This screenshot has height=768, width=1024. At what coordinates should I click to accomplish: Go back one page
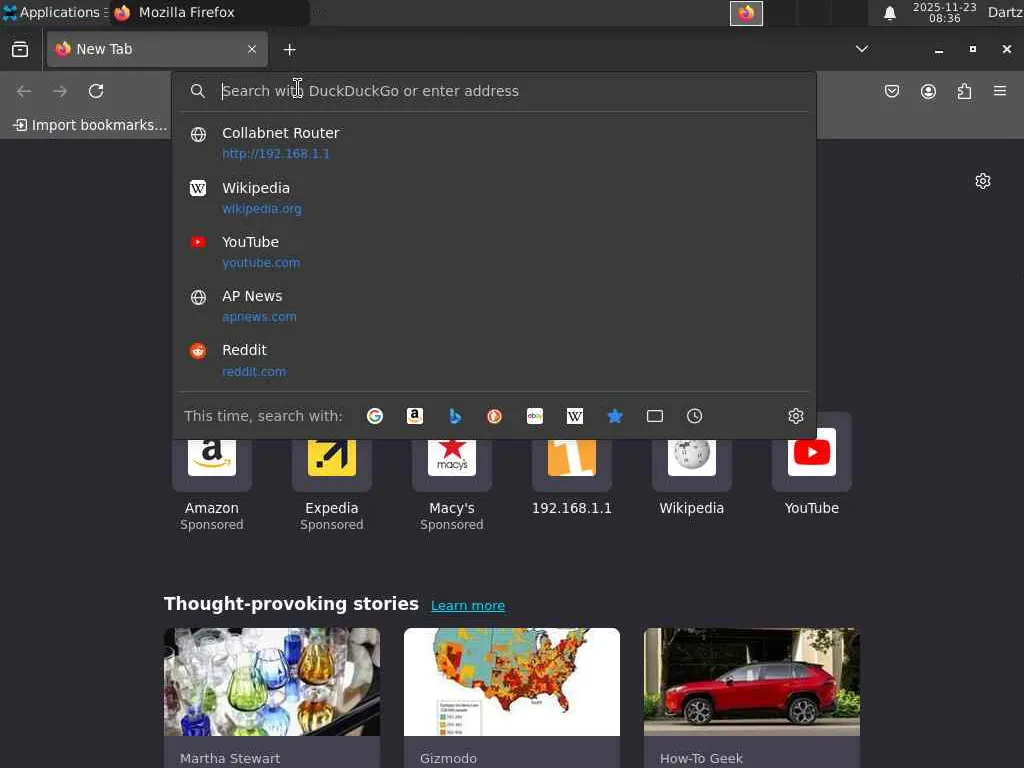pyautogui.click(x=24, y=91)
